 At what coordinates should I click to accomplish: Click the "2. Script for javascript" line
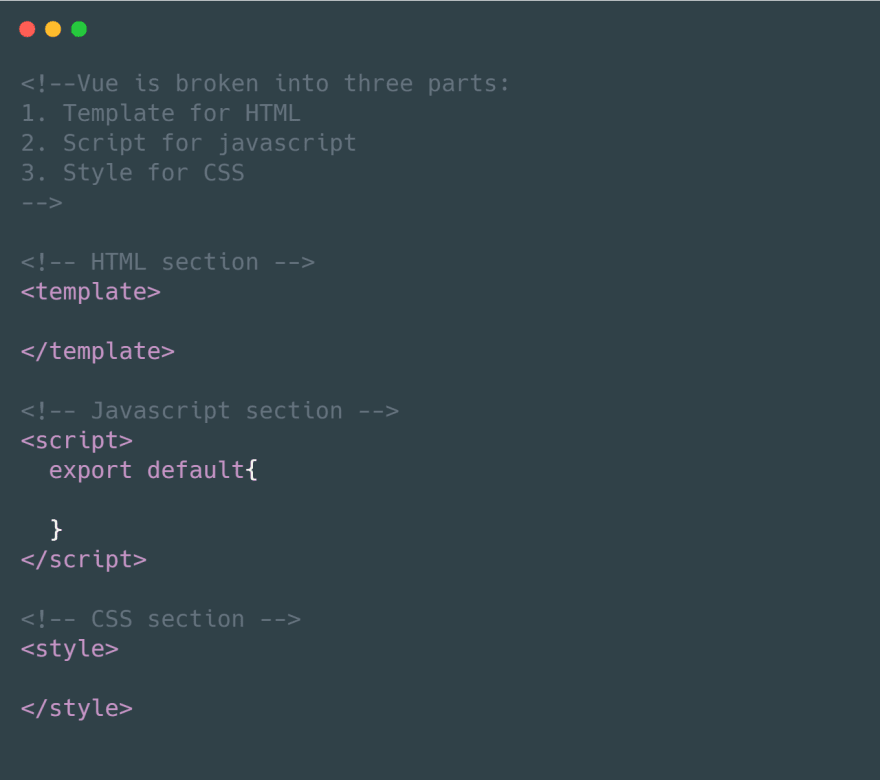[188, 143]
